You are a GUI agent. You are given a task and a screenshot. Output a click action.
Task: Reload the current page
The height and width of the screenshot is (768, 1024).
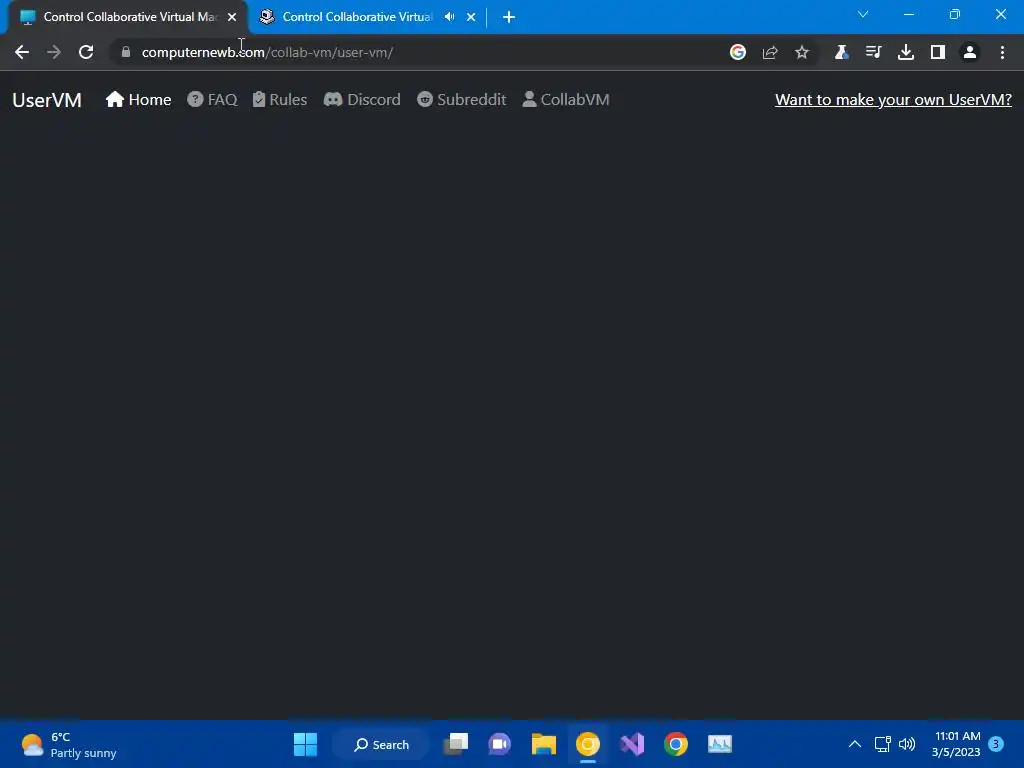pyautogui.click(x=86, y=52)
